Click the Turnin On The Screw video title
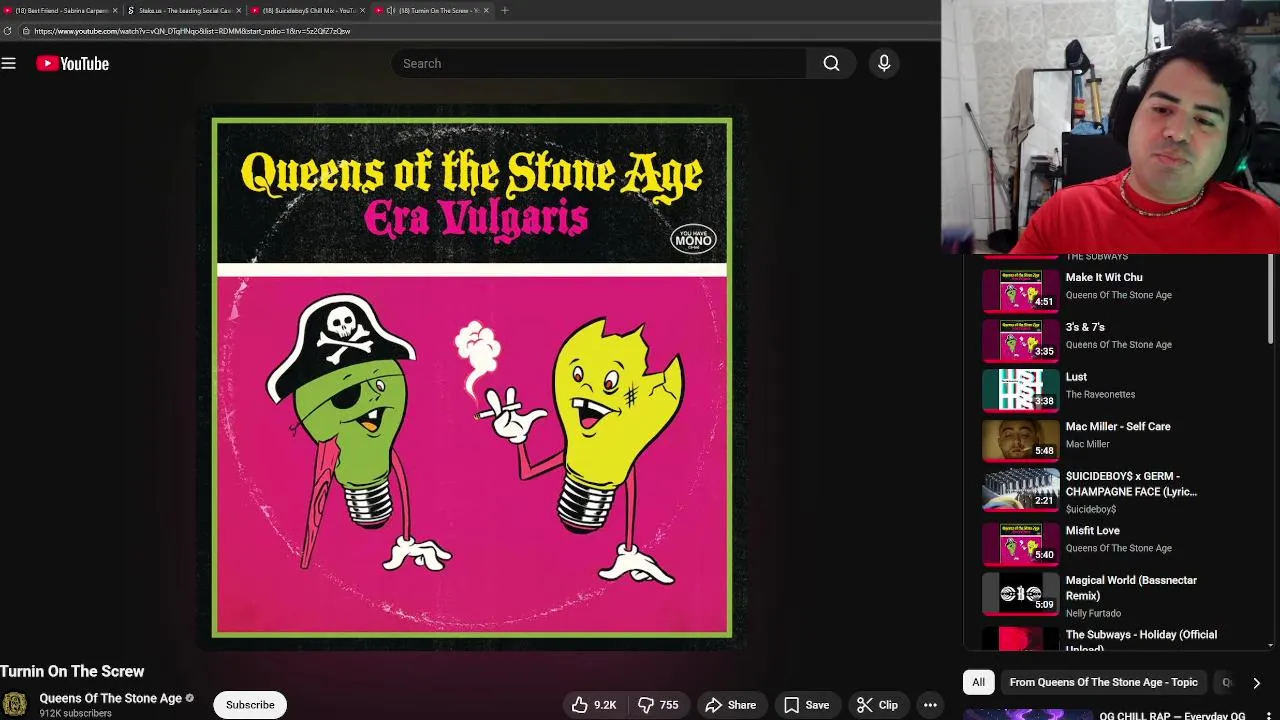Viewport: 1280px width, 720px height. coord(72,671)
